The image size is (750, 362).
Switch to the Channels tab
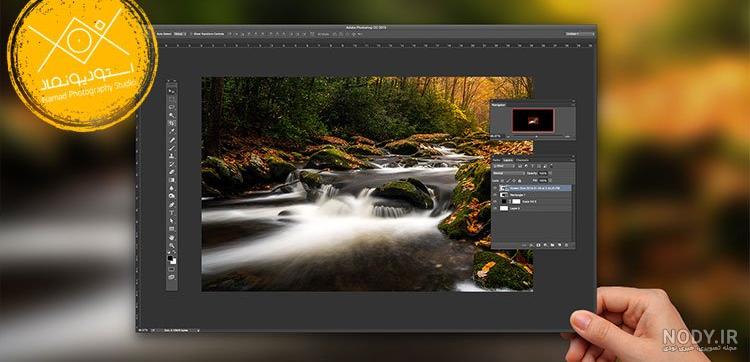point(522,160)
